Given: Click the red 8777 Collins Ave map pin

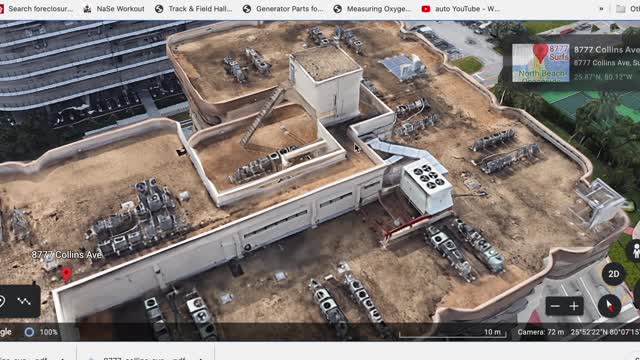Looking at the screenshot, I should 67,274.
